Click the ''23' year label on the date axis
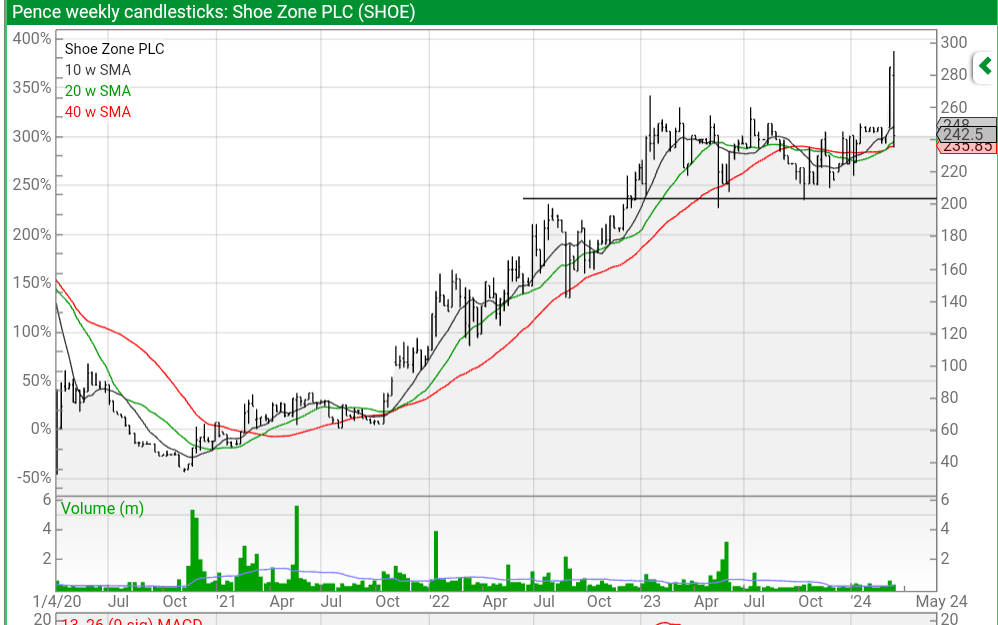This screenshot has width=998, height=625. (650, 601)
